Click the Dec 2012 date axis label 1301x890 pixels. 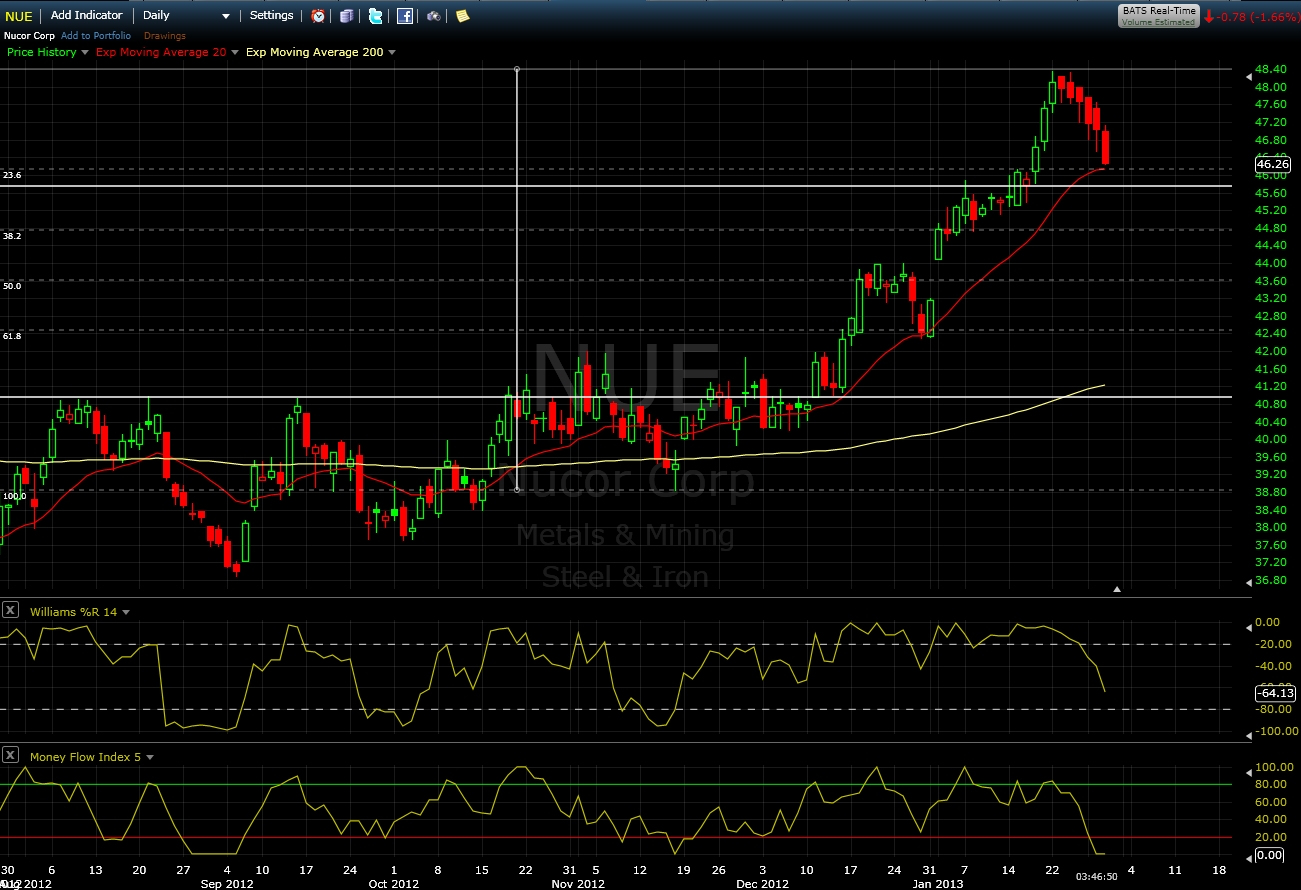tap(762, 884)
